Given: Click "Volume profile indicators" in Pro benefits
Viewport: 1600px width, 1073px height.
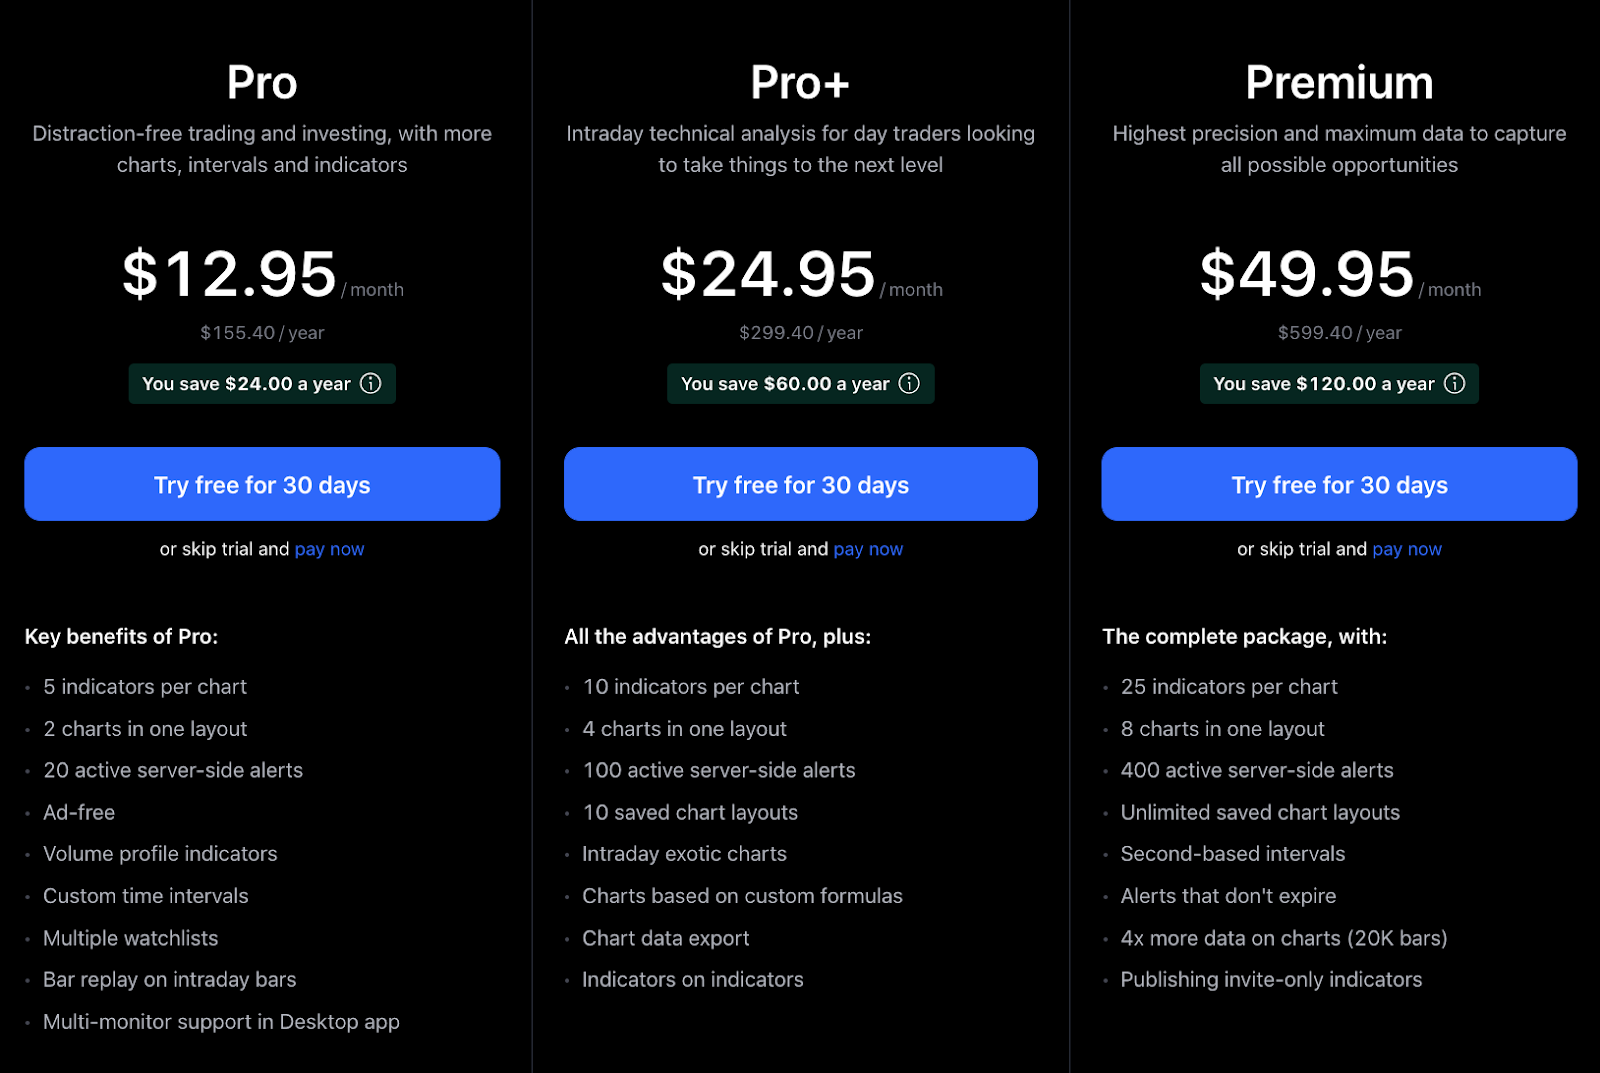Looking at the screenshot, I should point(160,854).
